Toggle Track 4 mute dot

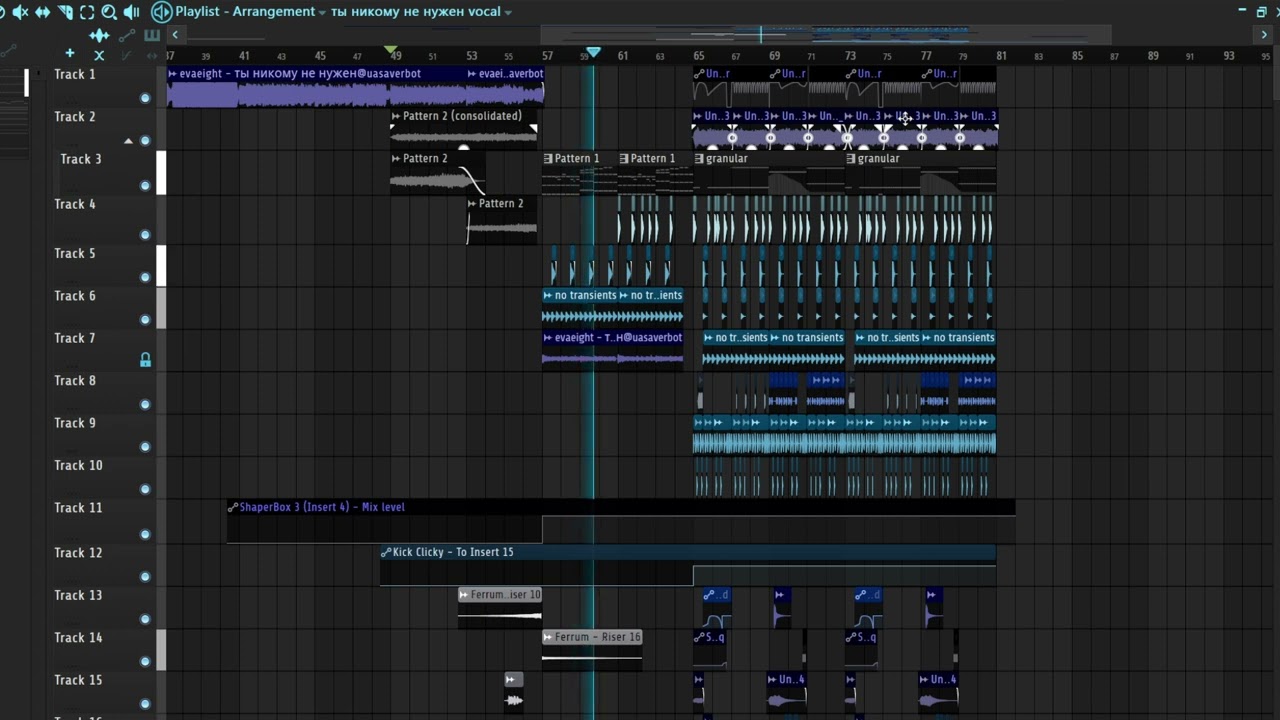point(145,235)
